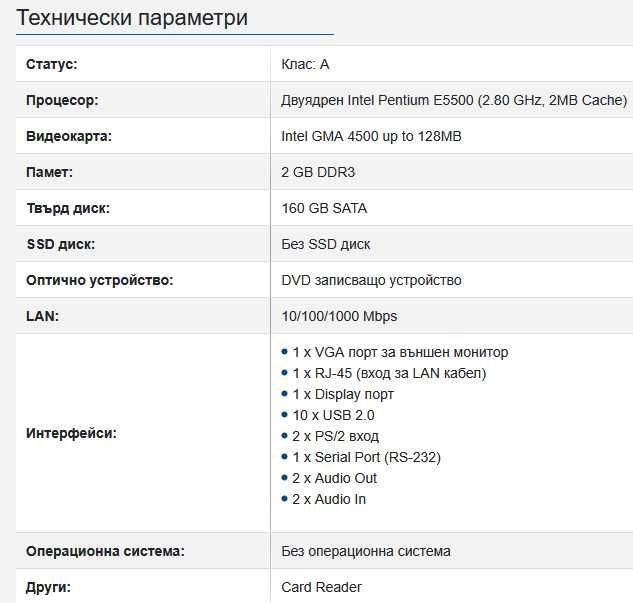The height and width of the screenshot is (603, 633).
Task: Click the "Статус:" row label
Action: [x=51, y=64]
